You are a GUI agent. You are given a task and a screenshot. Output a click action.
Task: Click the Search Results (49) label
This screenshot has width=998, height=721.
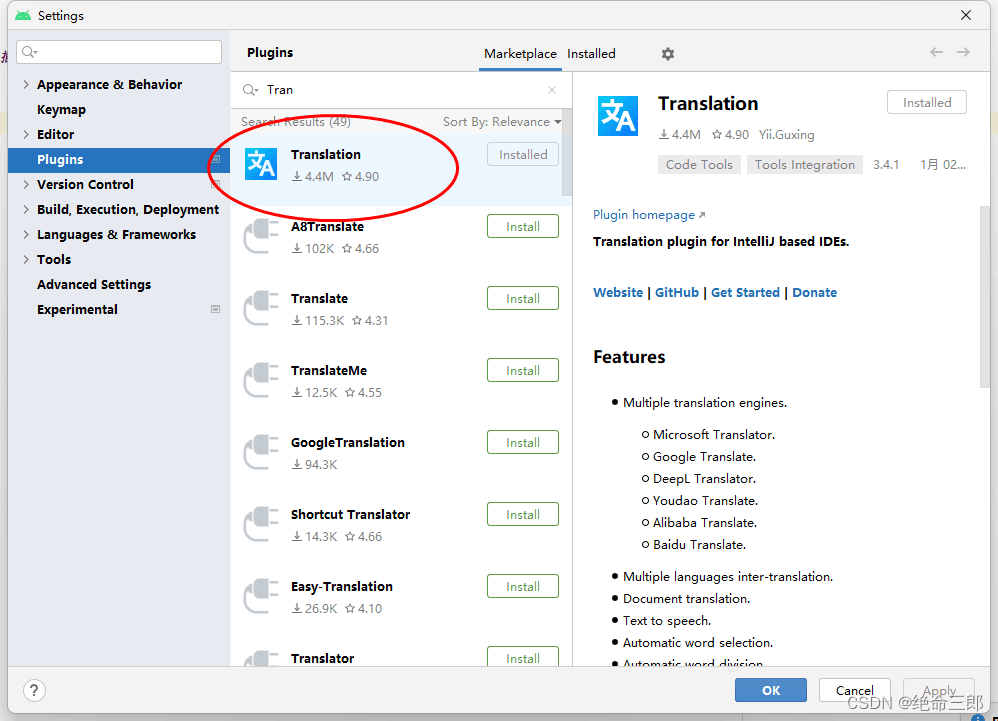[295, 122]
